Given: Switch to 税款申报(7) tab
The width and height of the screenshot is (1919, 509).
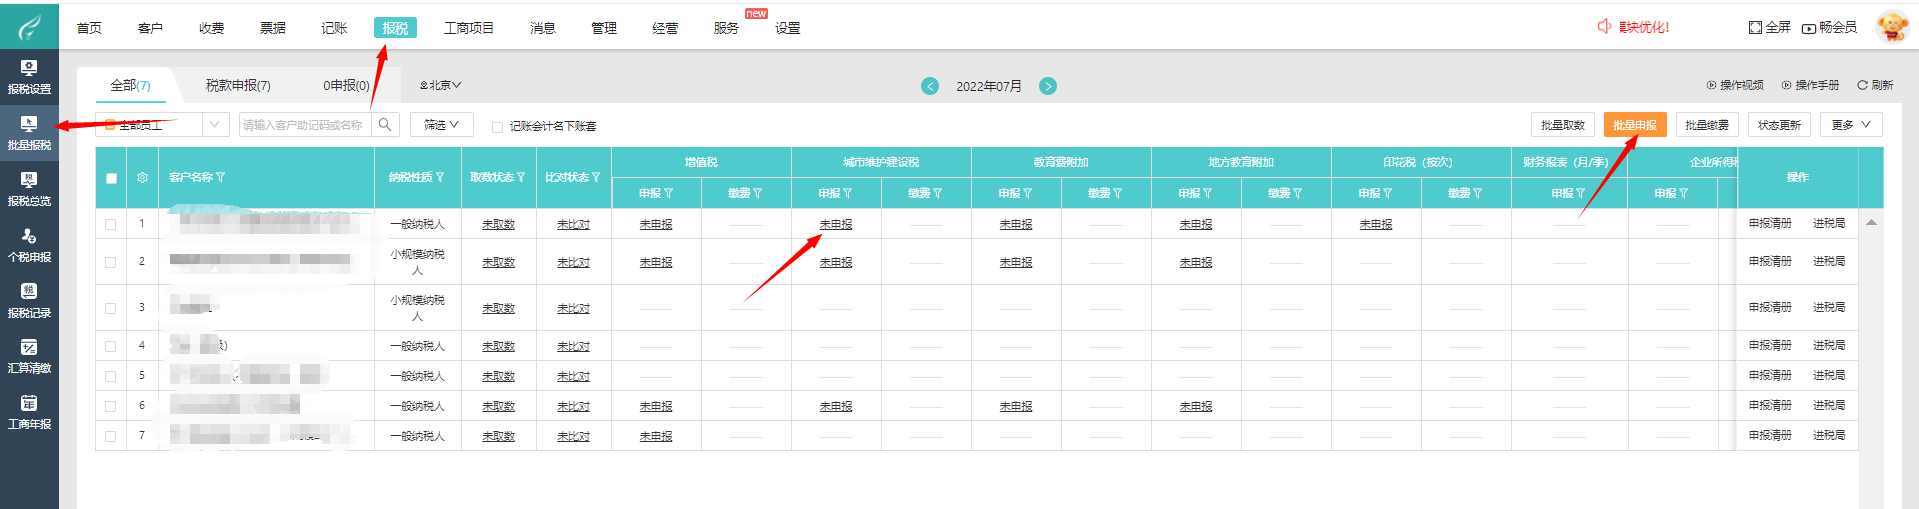Looking at the screenshot, I should pos(238,86).
